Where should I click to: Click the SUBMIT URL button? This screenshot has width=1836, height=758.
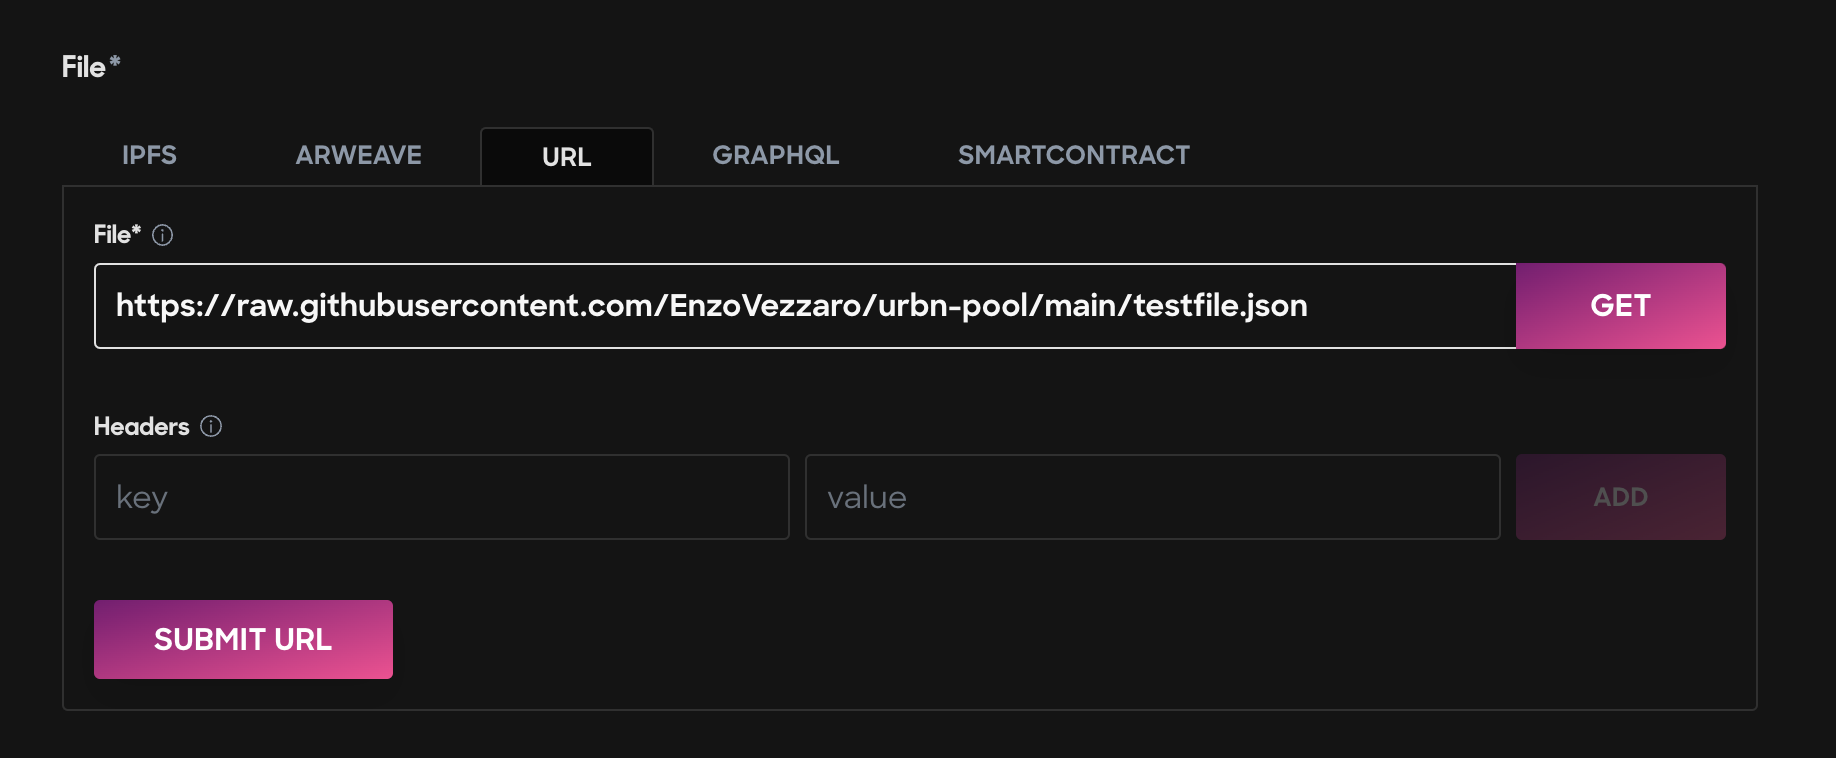click(x=243, y=639)
